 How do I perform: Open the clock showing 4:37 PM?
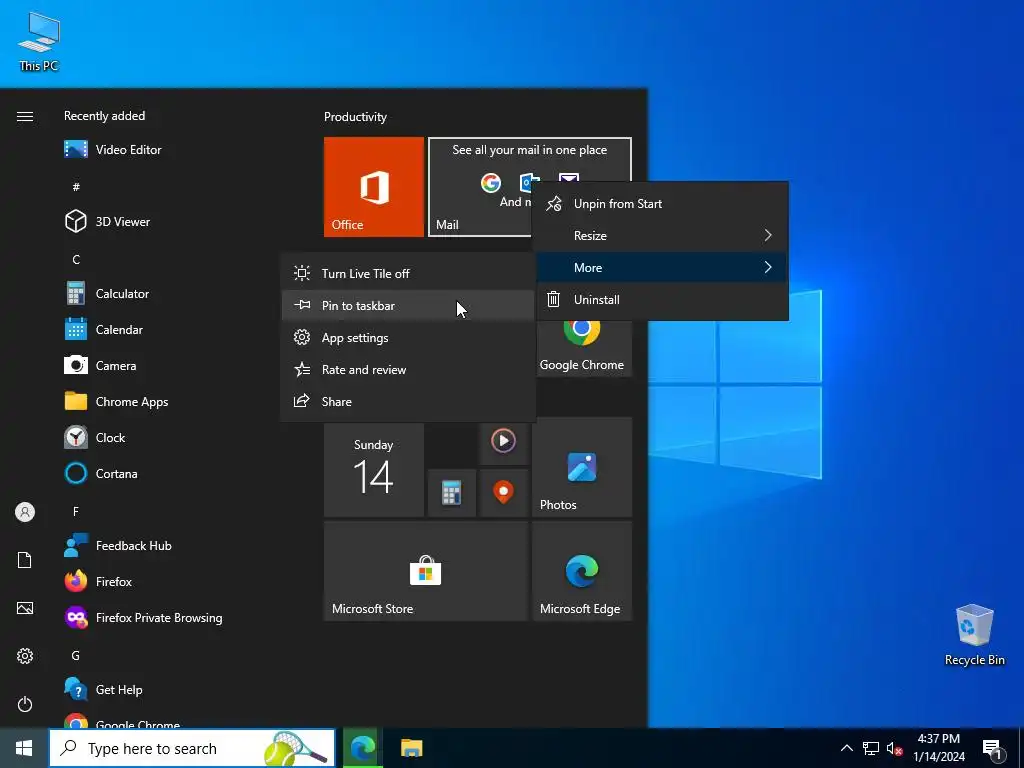[938, 748]
